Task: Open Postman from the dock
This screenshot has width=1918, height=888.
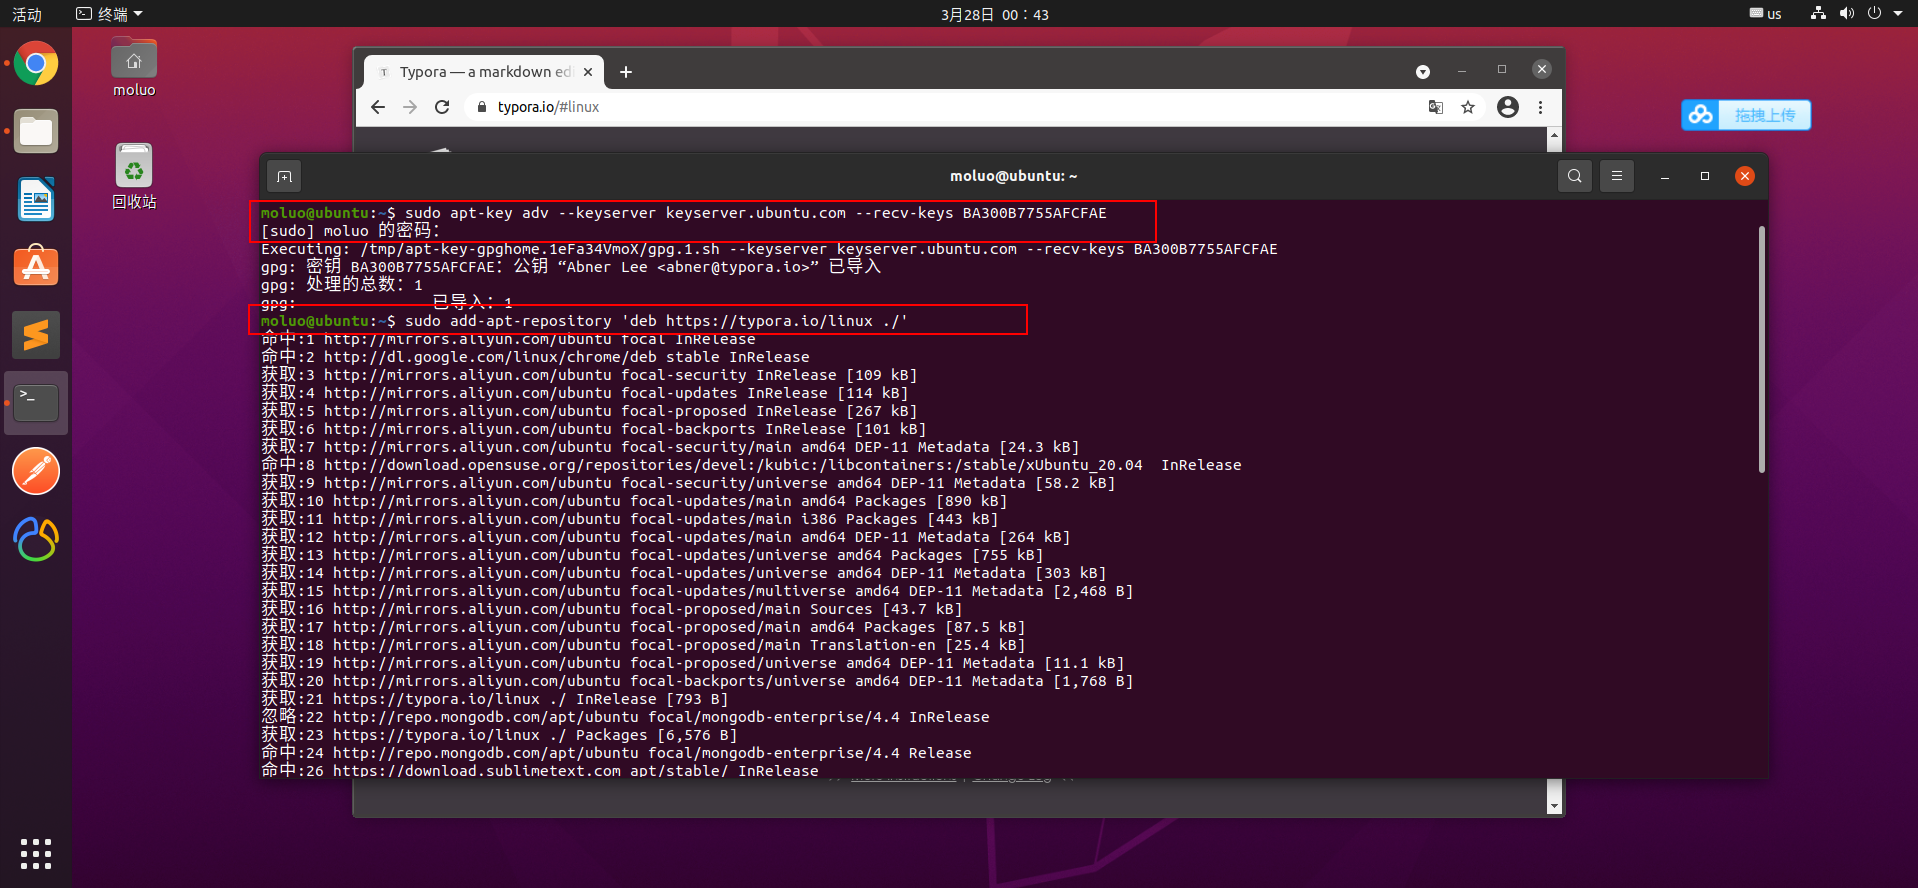Action: pyautogui.click(x=36, y=471)
